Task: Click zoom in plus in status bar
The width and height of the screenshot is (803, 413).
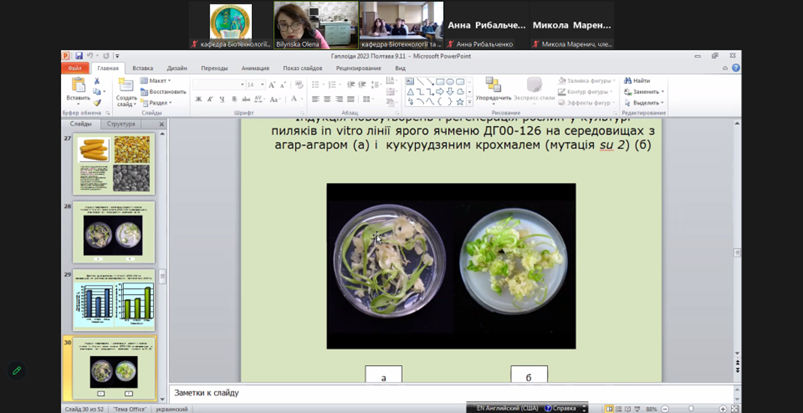Action: coord(723,409)
